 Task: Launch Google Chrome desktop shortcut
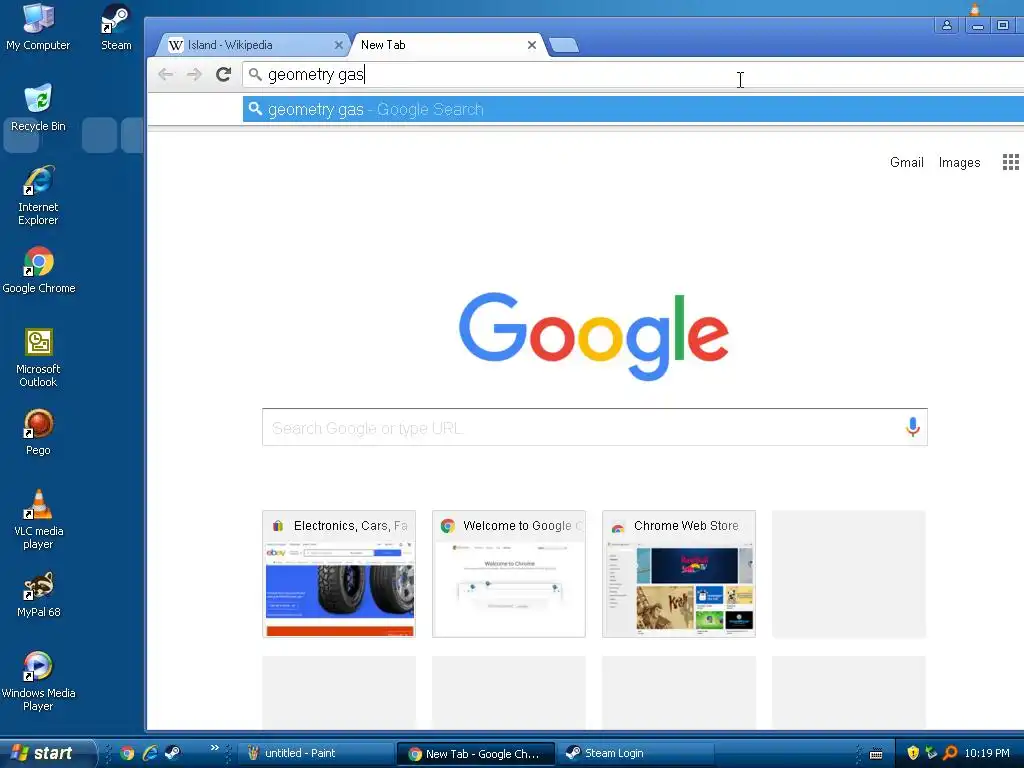pyautogui.click(x=39, y=270)
